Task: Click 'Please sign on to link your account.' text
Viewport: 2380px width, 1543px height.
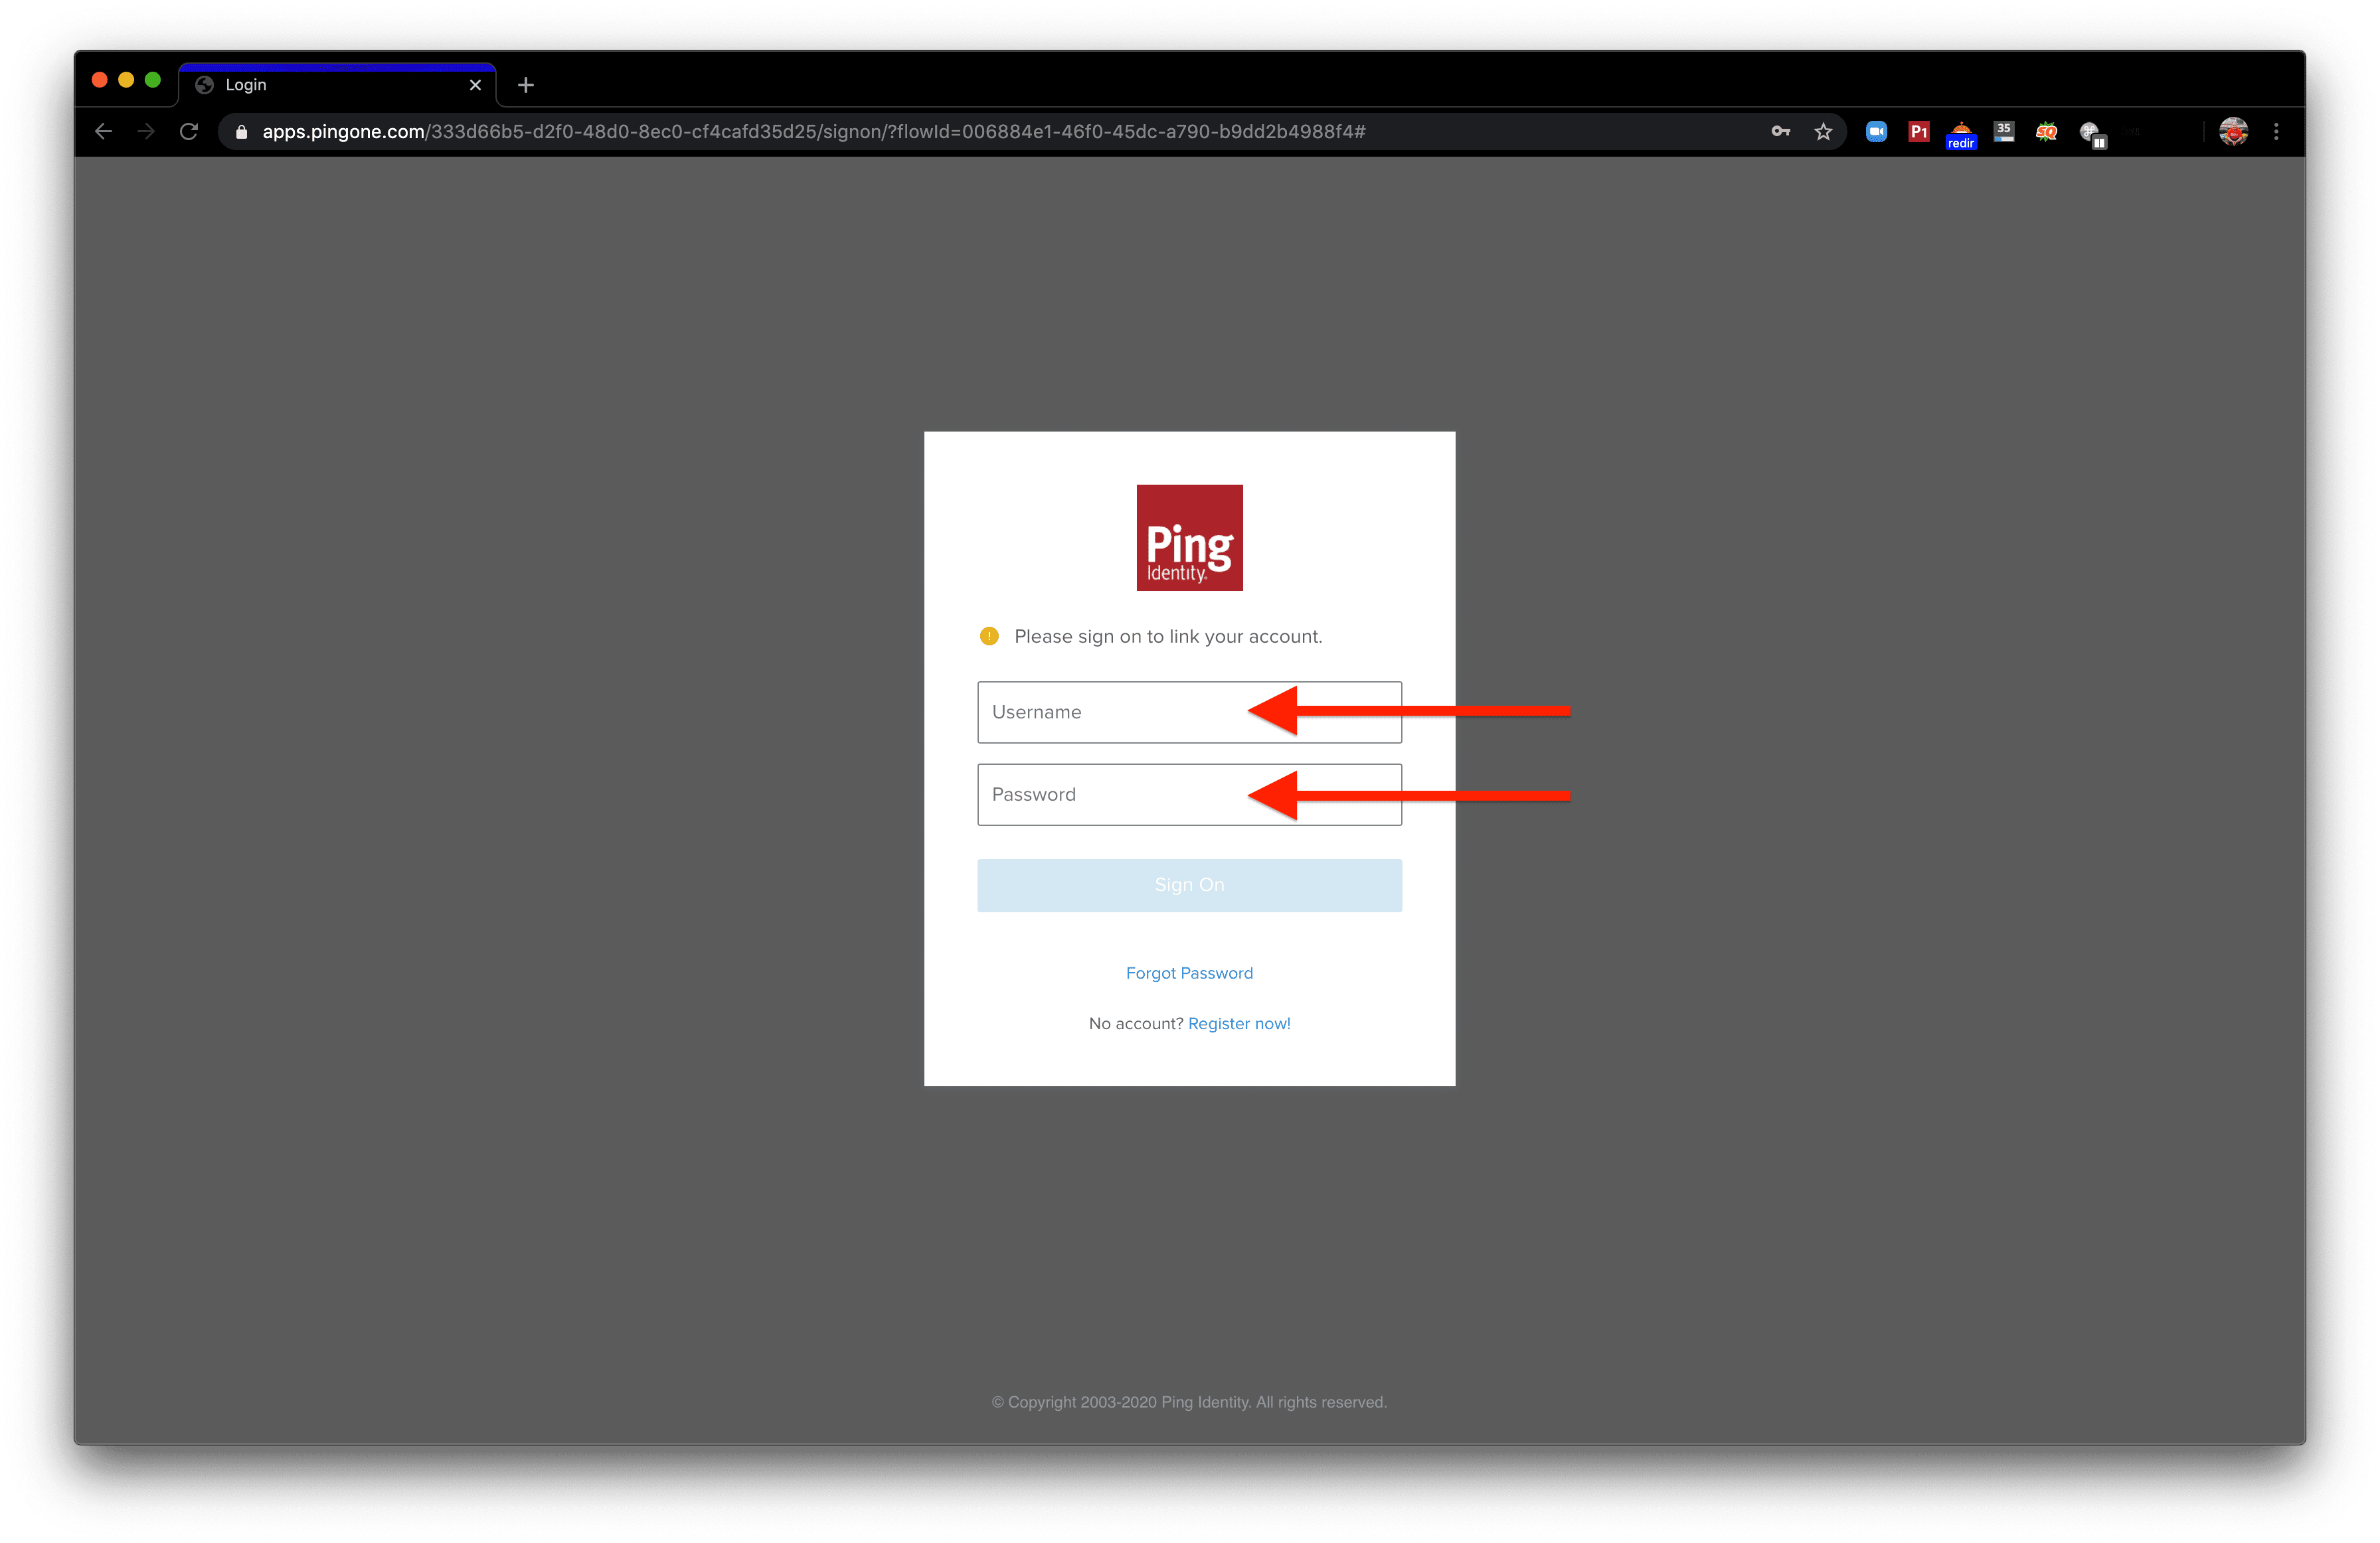Action: click(x=1168, y=637)
